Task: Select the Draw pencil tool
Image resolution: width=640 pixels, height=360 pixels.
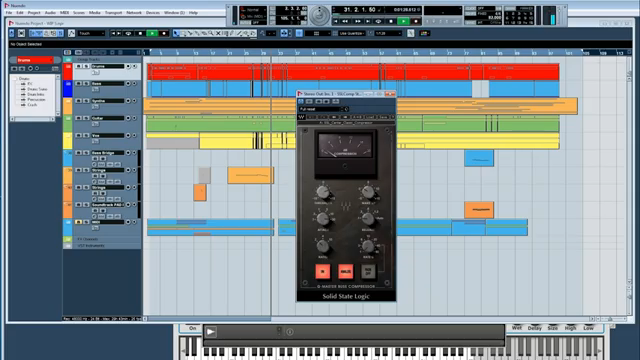Action: (231, 33)
